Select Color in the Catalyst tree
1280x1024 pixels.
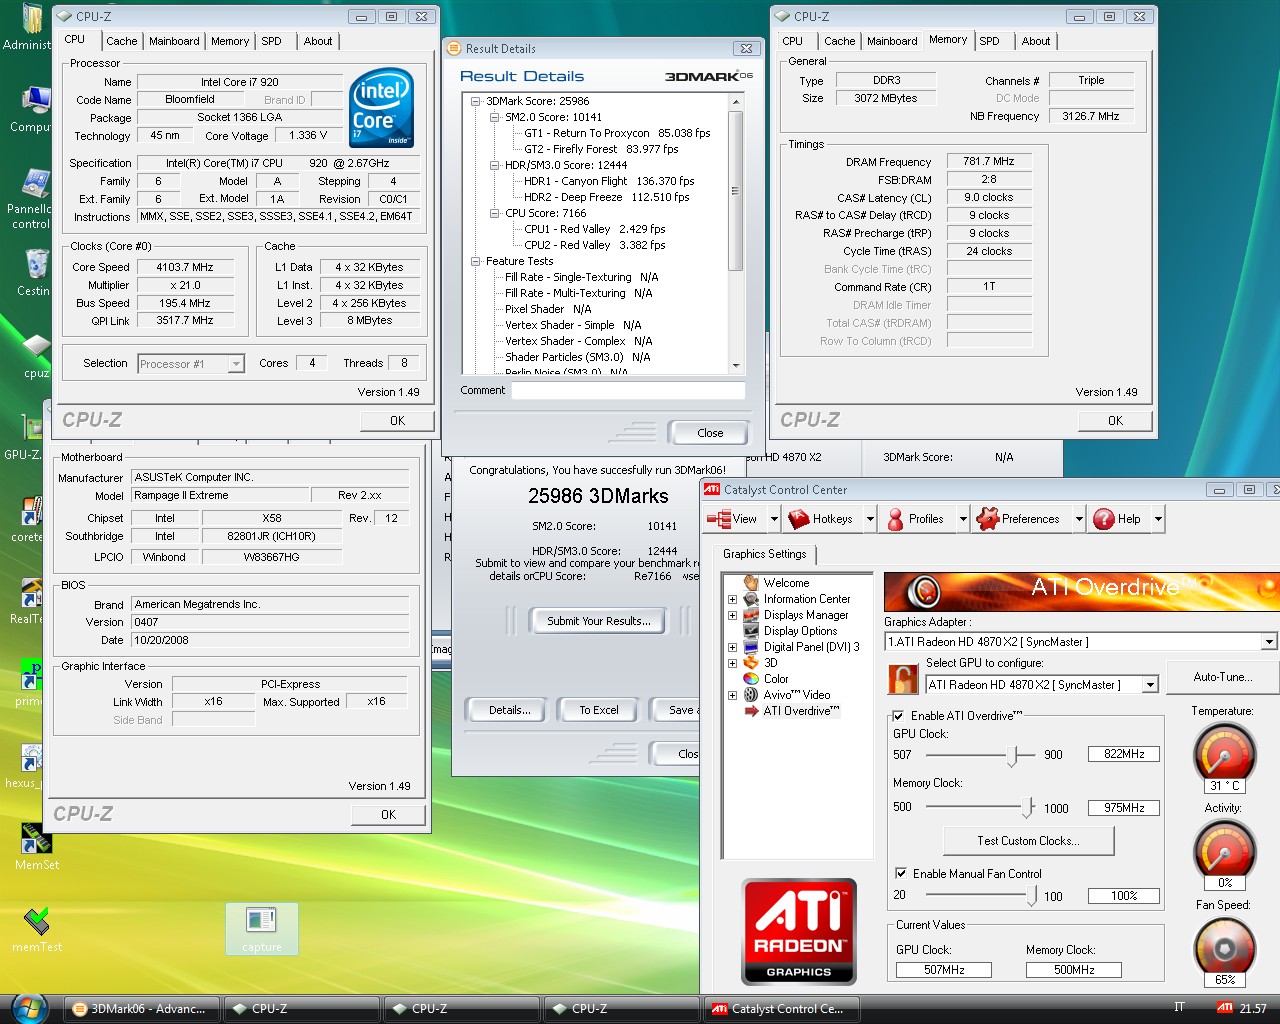776,679
